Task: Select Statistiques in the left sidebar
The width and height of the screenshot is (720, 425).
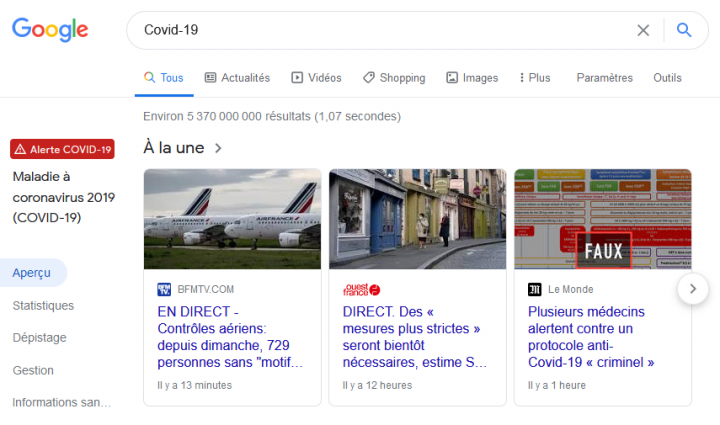Action: (43, 305)
